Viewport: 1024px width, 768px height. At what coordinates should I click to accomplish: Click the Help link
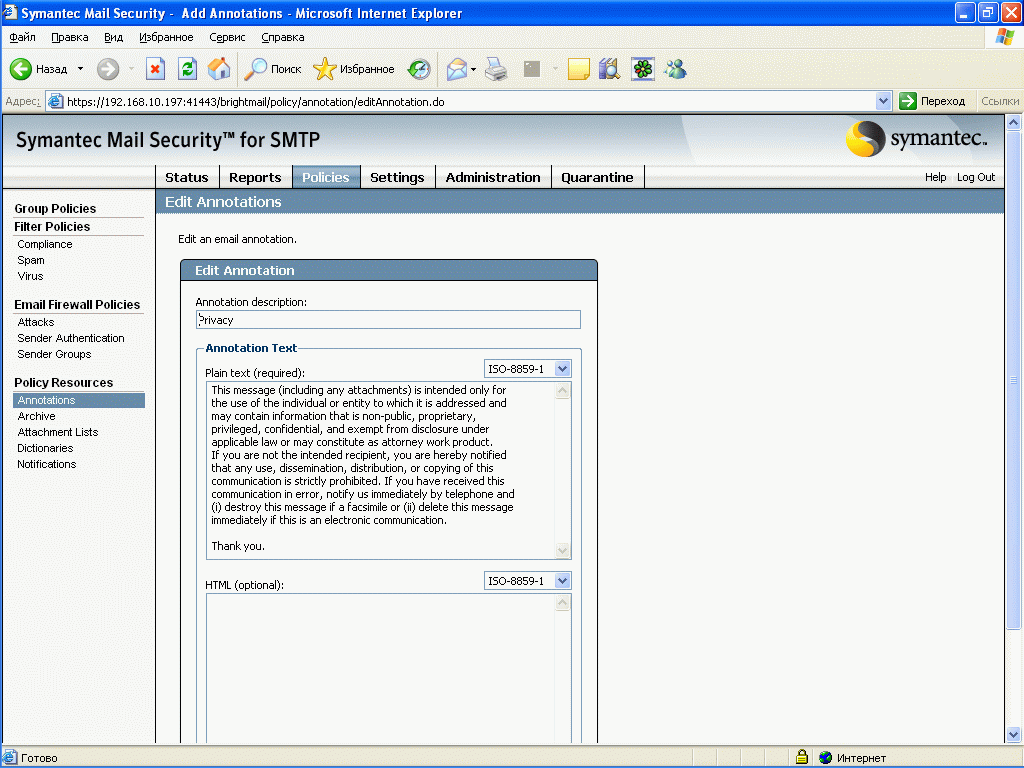(x=935, y=177)
